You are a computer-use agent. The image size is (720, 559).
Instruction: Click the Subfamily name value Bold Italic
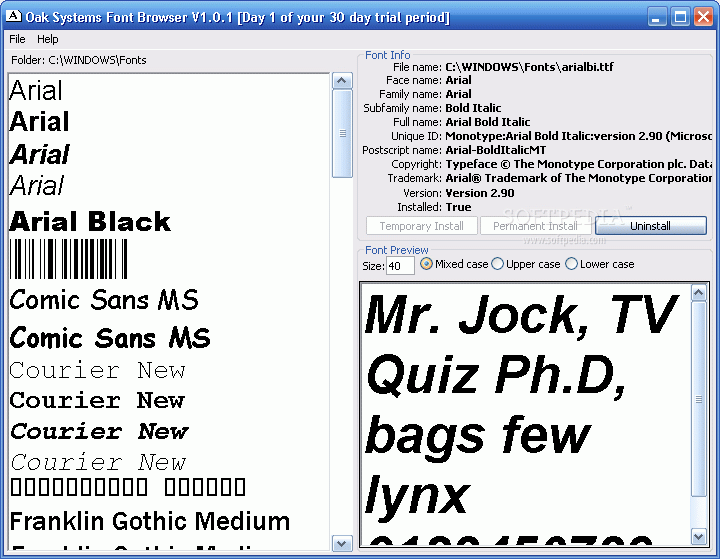(x=473, y=108)
